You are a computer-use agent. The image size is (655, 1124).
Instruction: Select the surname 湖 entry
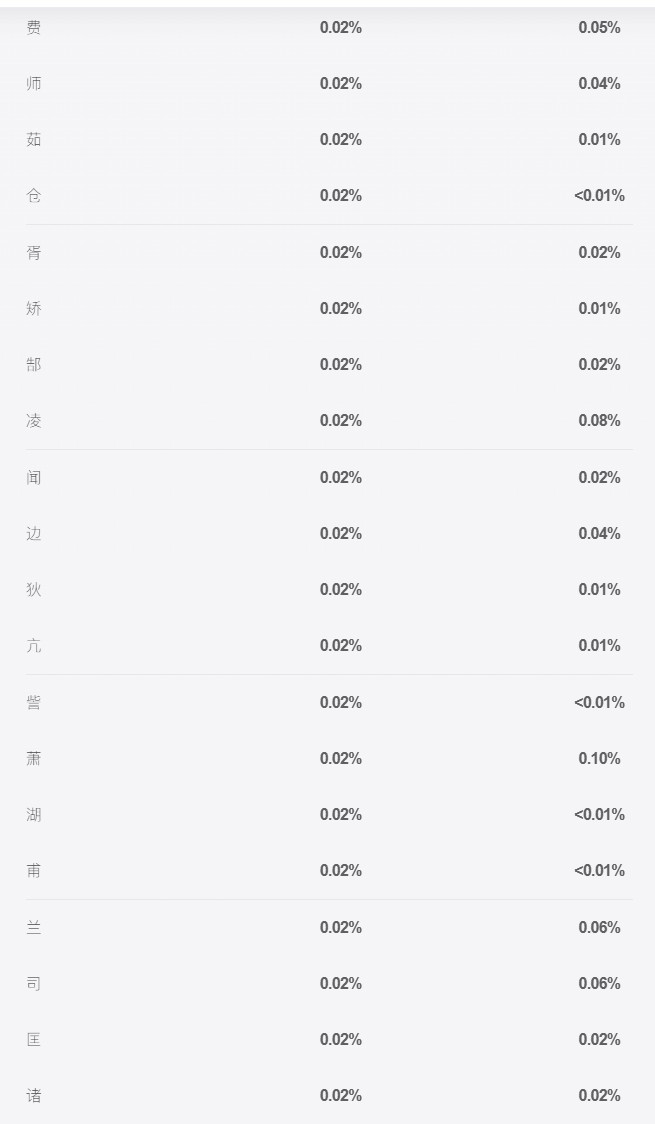[x=34, y=814]
